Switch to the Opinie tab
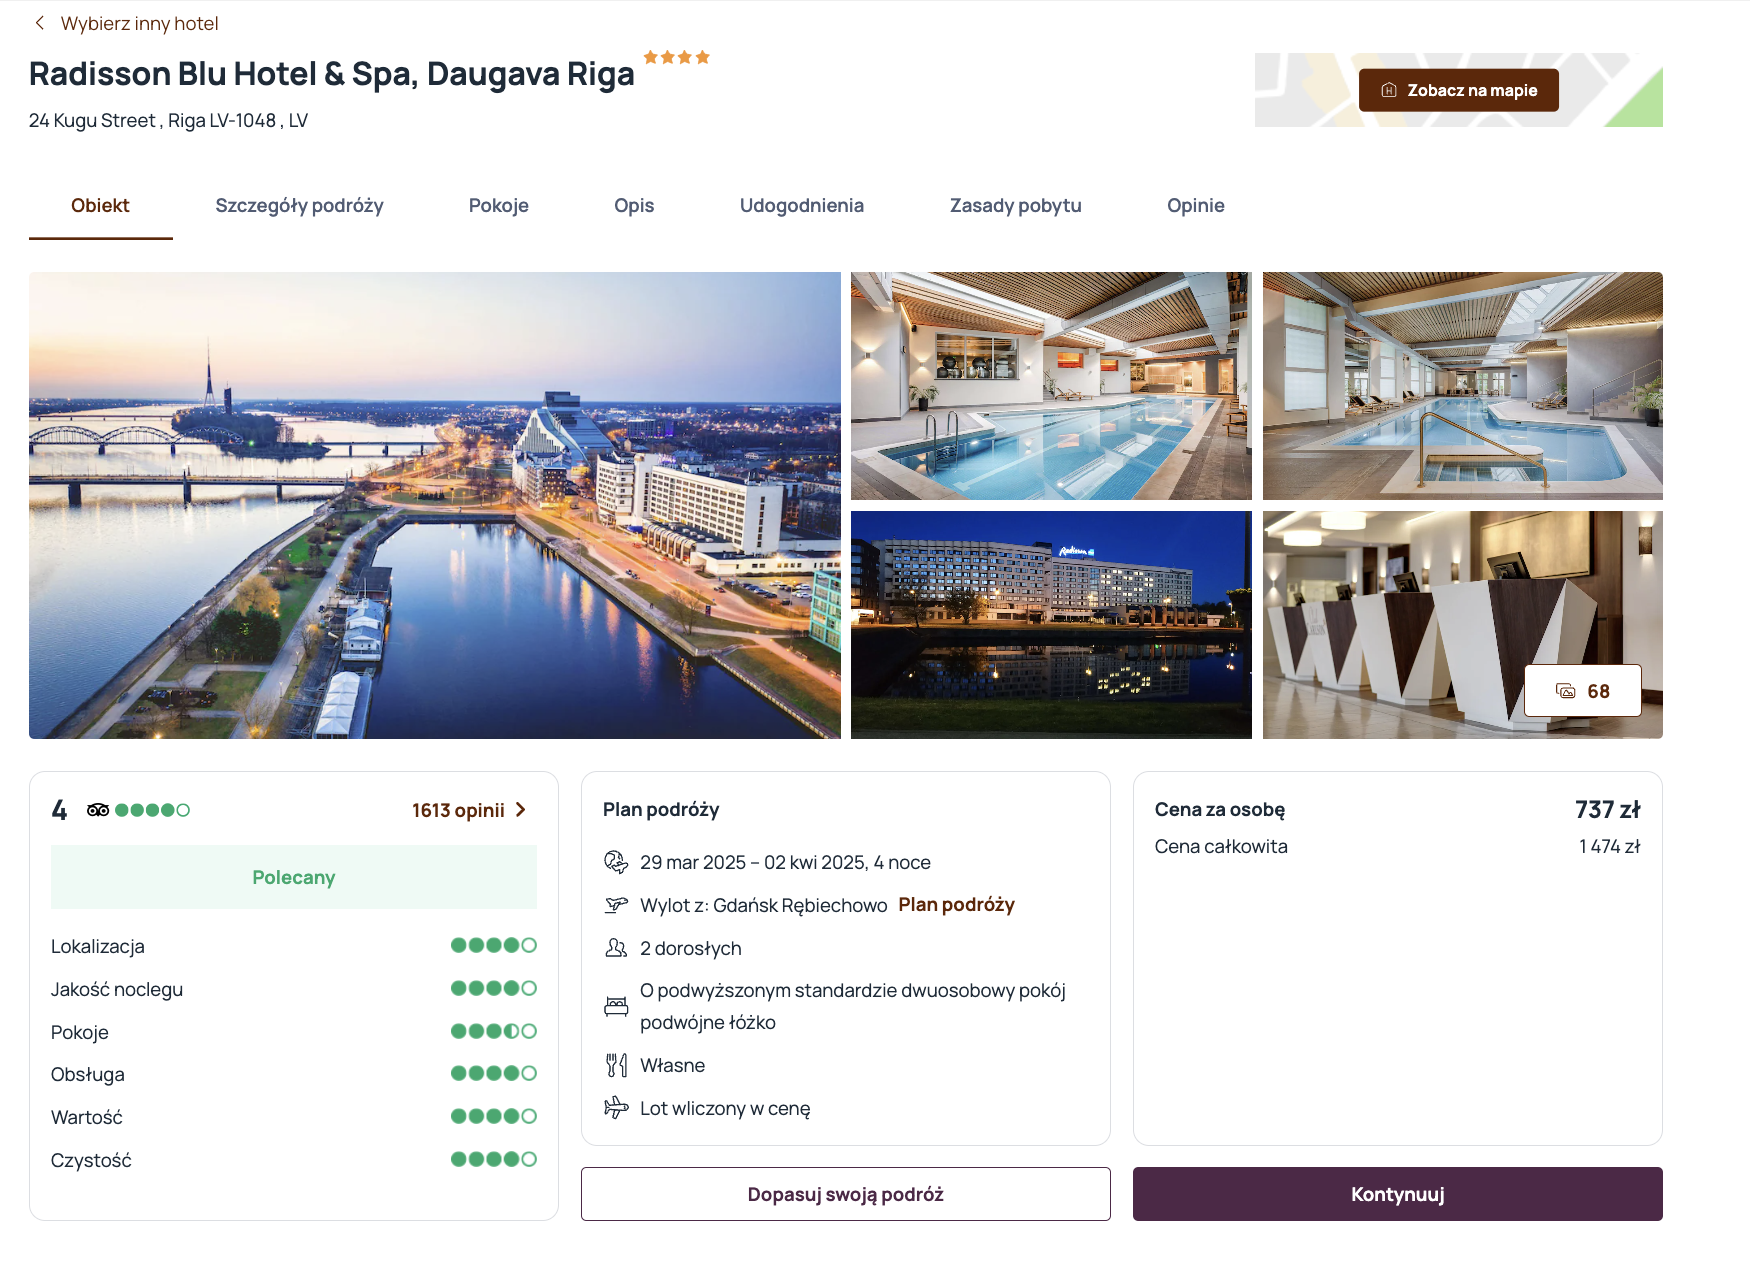1750x1266 pixels. pyautogui.click(x=1195, y=205)
